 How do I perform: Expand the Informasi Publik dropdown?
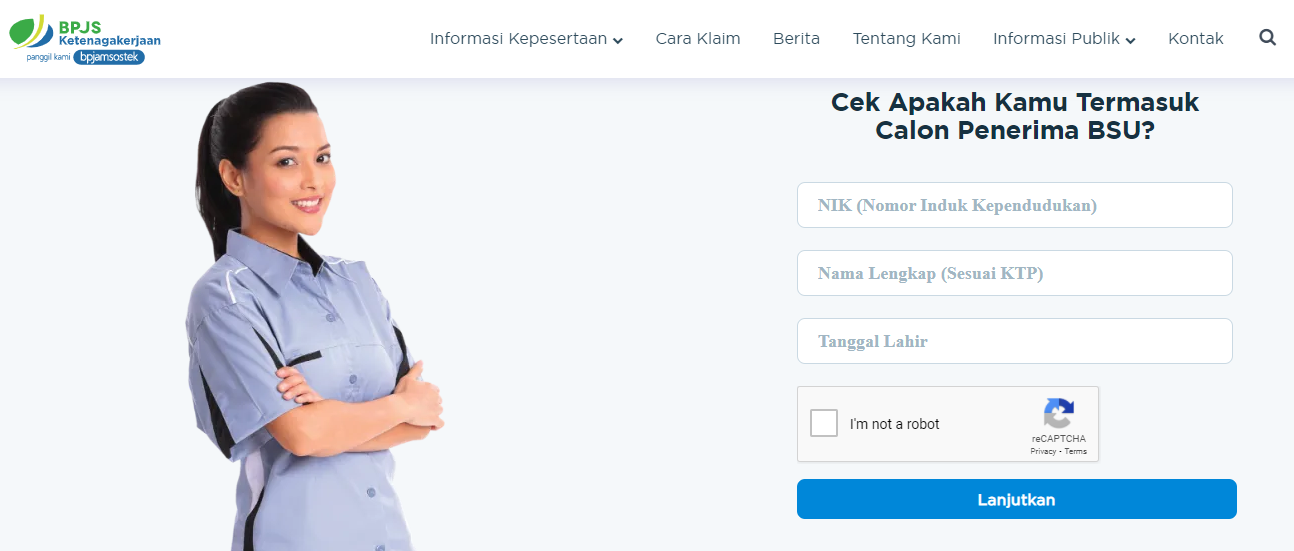coord(1064,39)
